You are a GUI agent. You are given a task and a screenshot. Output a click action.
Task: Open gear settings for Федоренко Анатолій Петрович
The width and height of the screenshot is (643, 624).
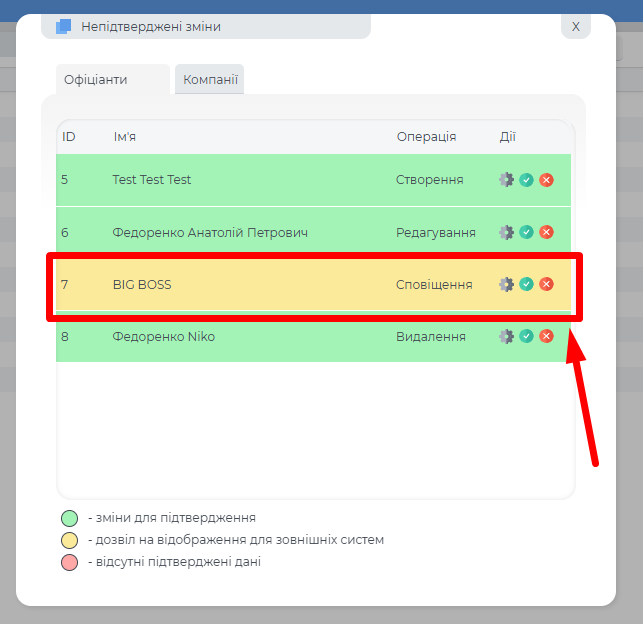[506, 232]
